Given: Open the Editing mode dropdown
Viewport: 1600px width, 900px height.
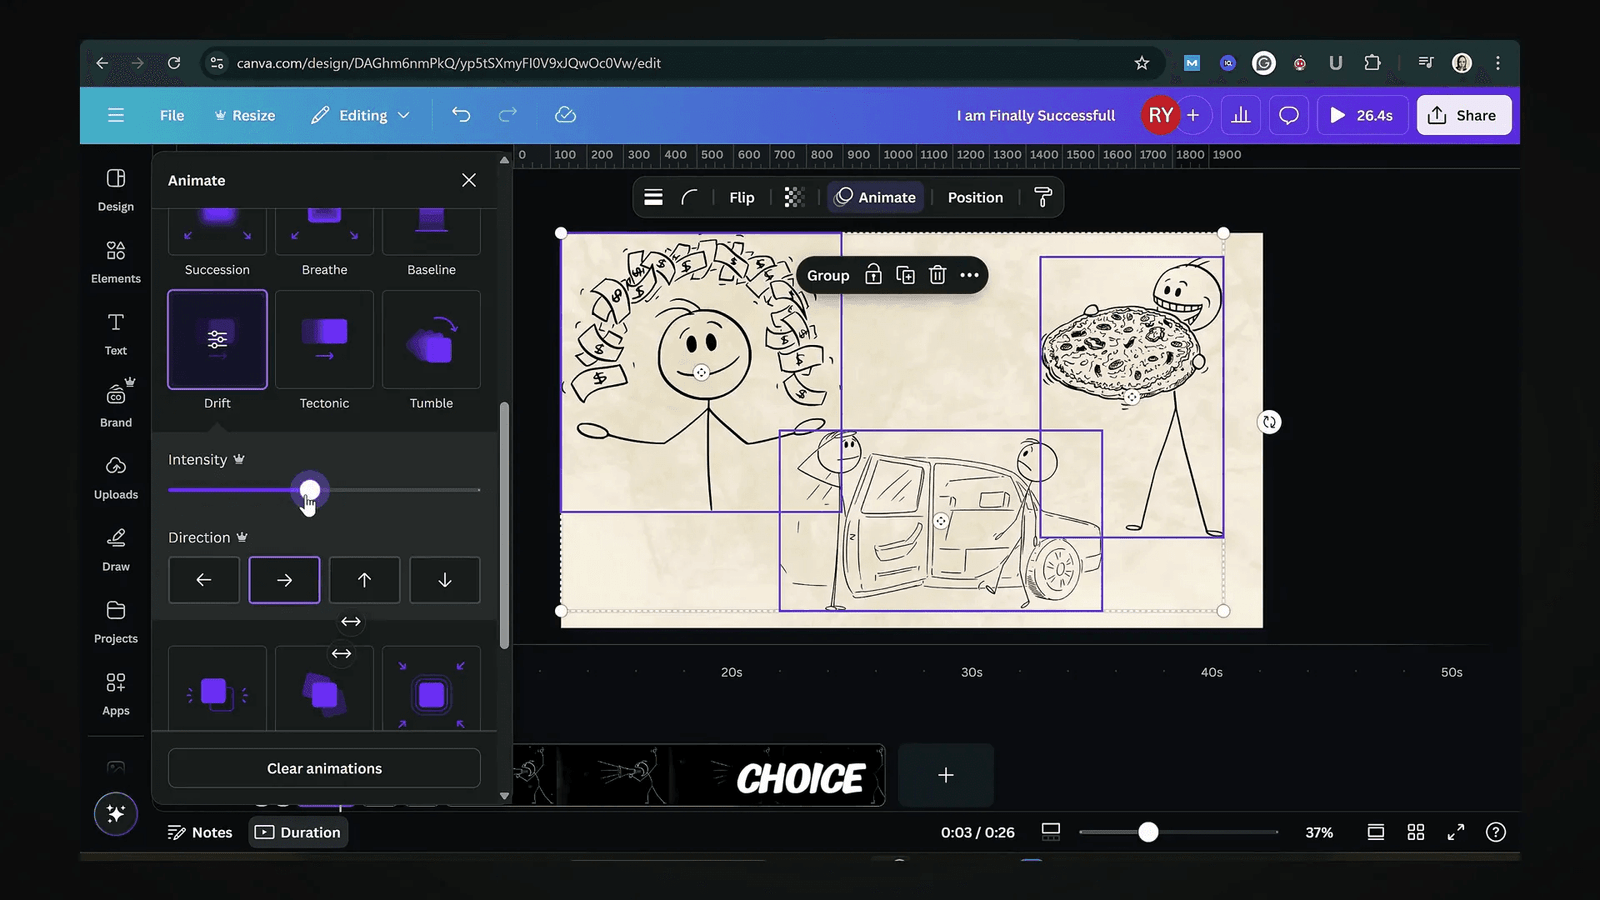Looking at the screenshot, I should click(360, 115).
